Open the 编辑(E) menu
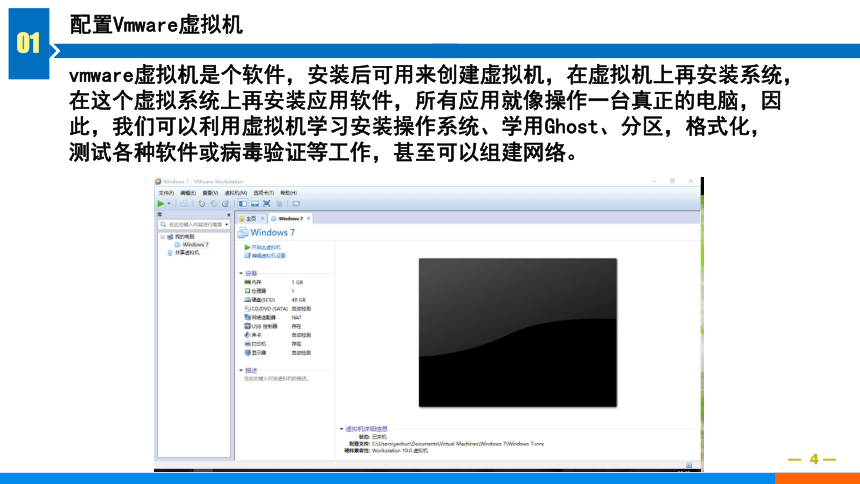 188,193
